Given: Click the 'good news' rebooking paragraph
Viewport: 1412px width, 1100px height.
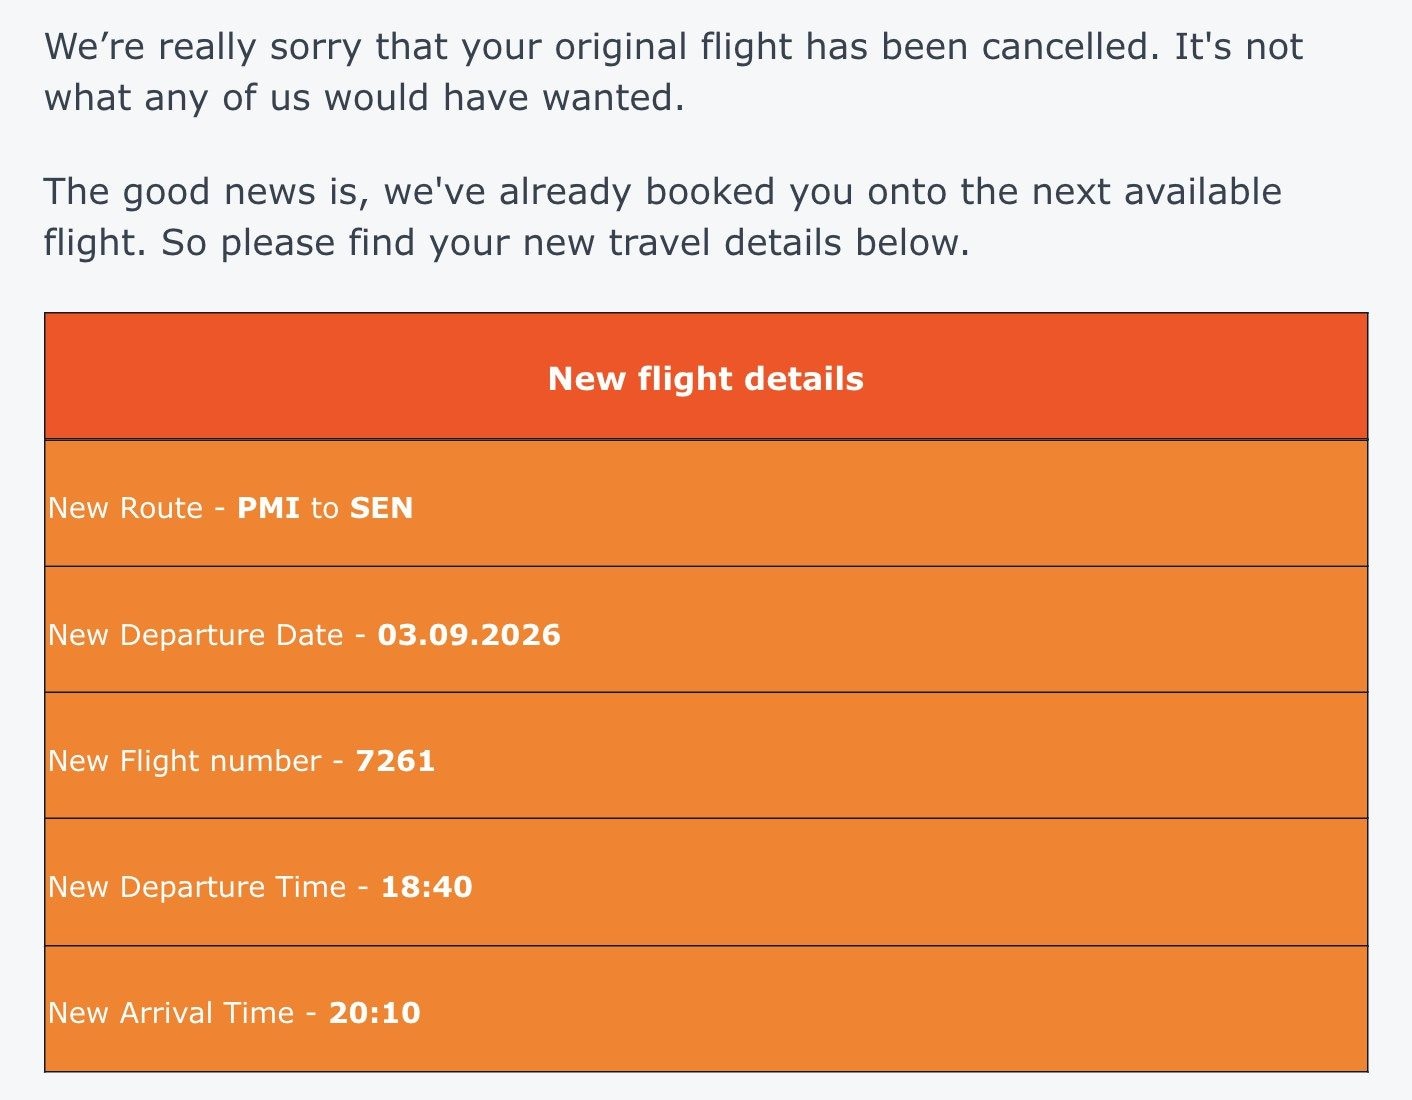Looking at the screenshot, I should coord(663,217).
